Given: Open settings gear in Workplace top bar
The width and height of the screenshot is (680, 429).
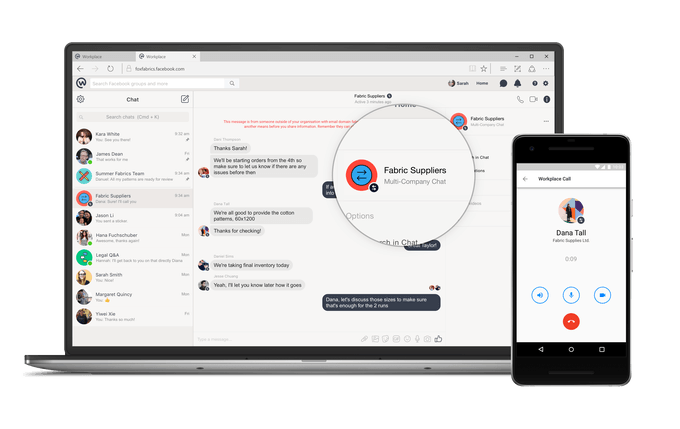Looking at the screenshot, I should coord(546,83).
